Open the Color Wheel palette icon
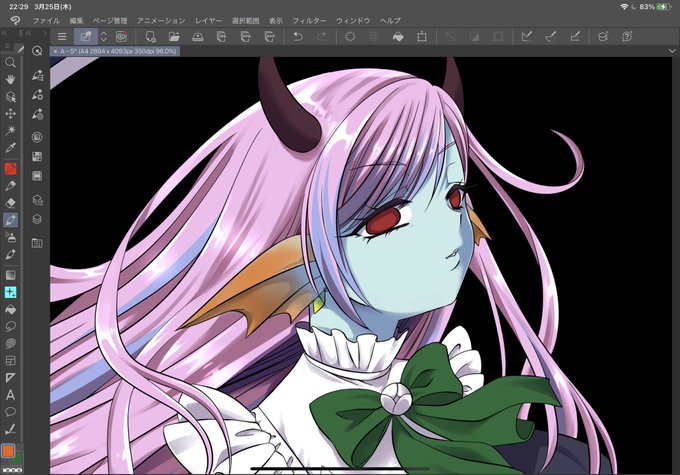Image resolution: width=680 pixels, height=475 pixels. [37, 137]
